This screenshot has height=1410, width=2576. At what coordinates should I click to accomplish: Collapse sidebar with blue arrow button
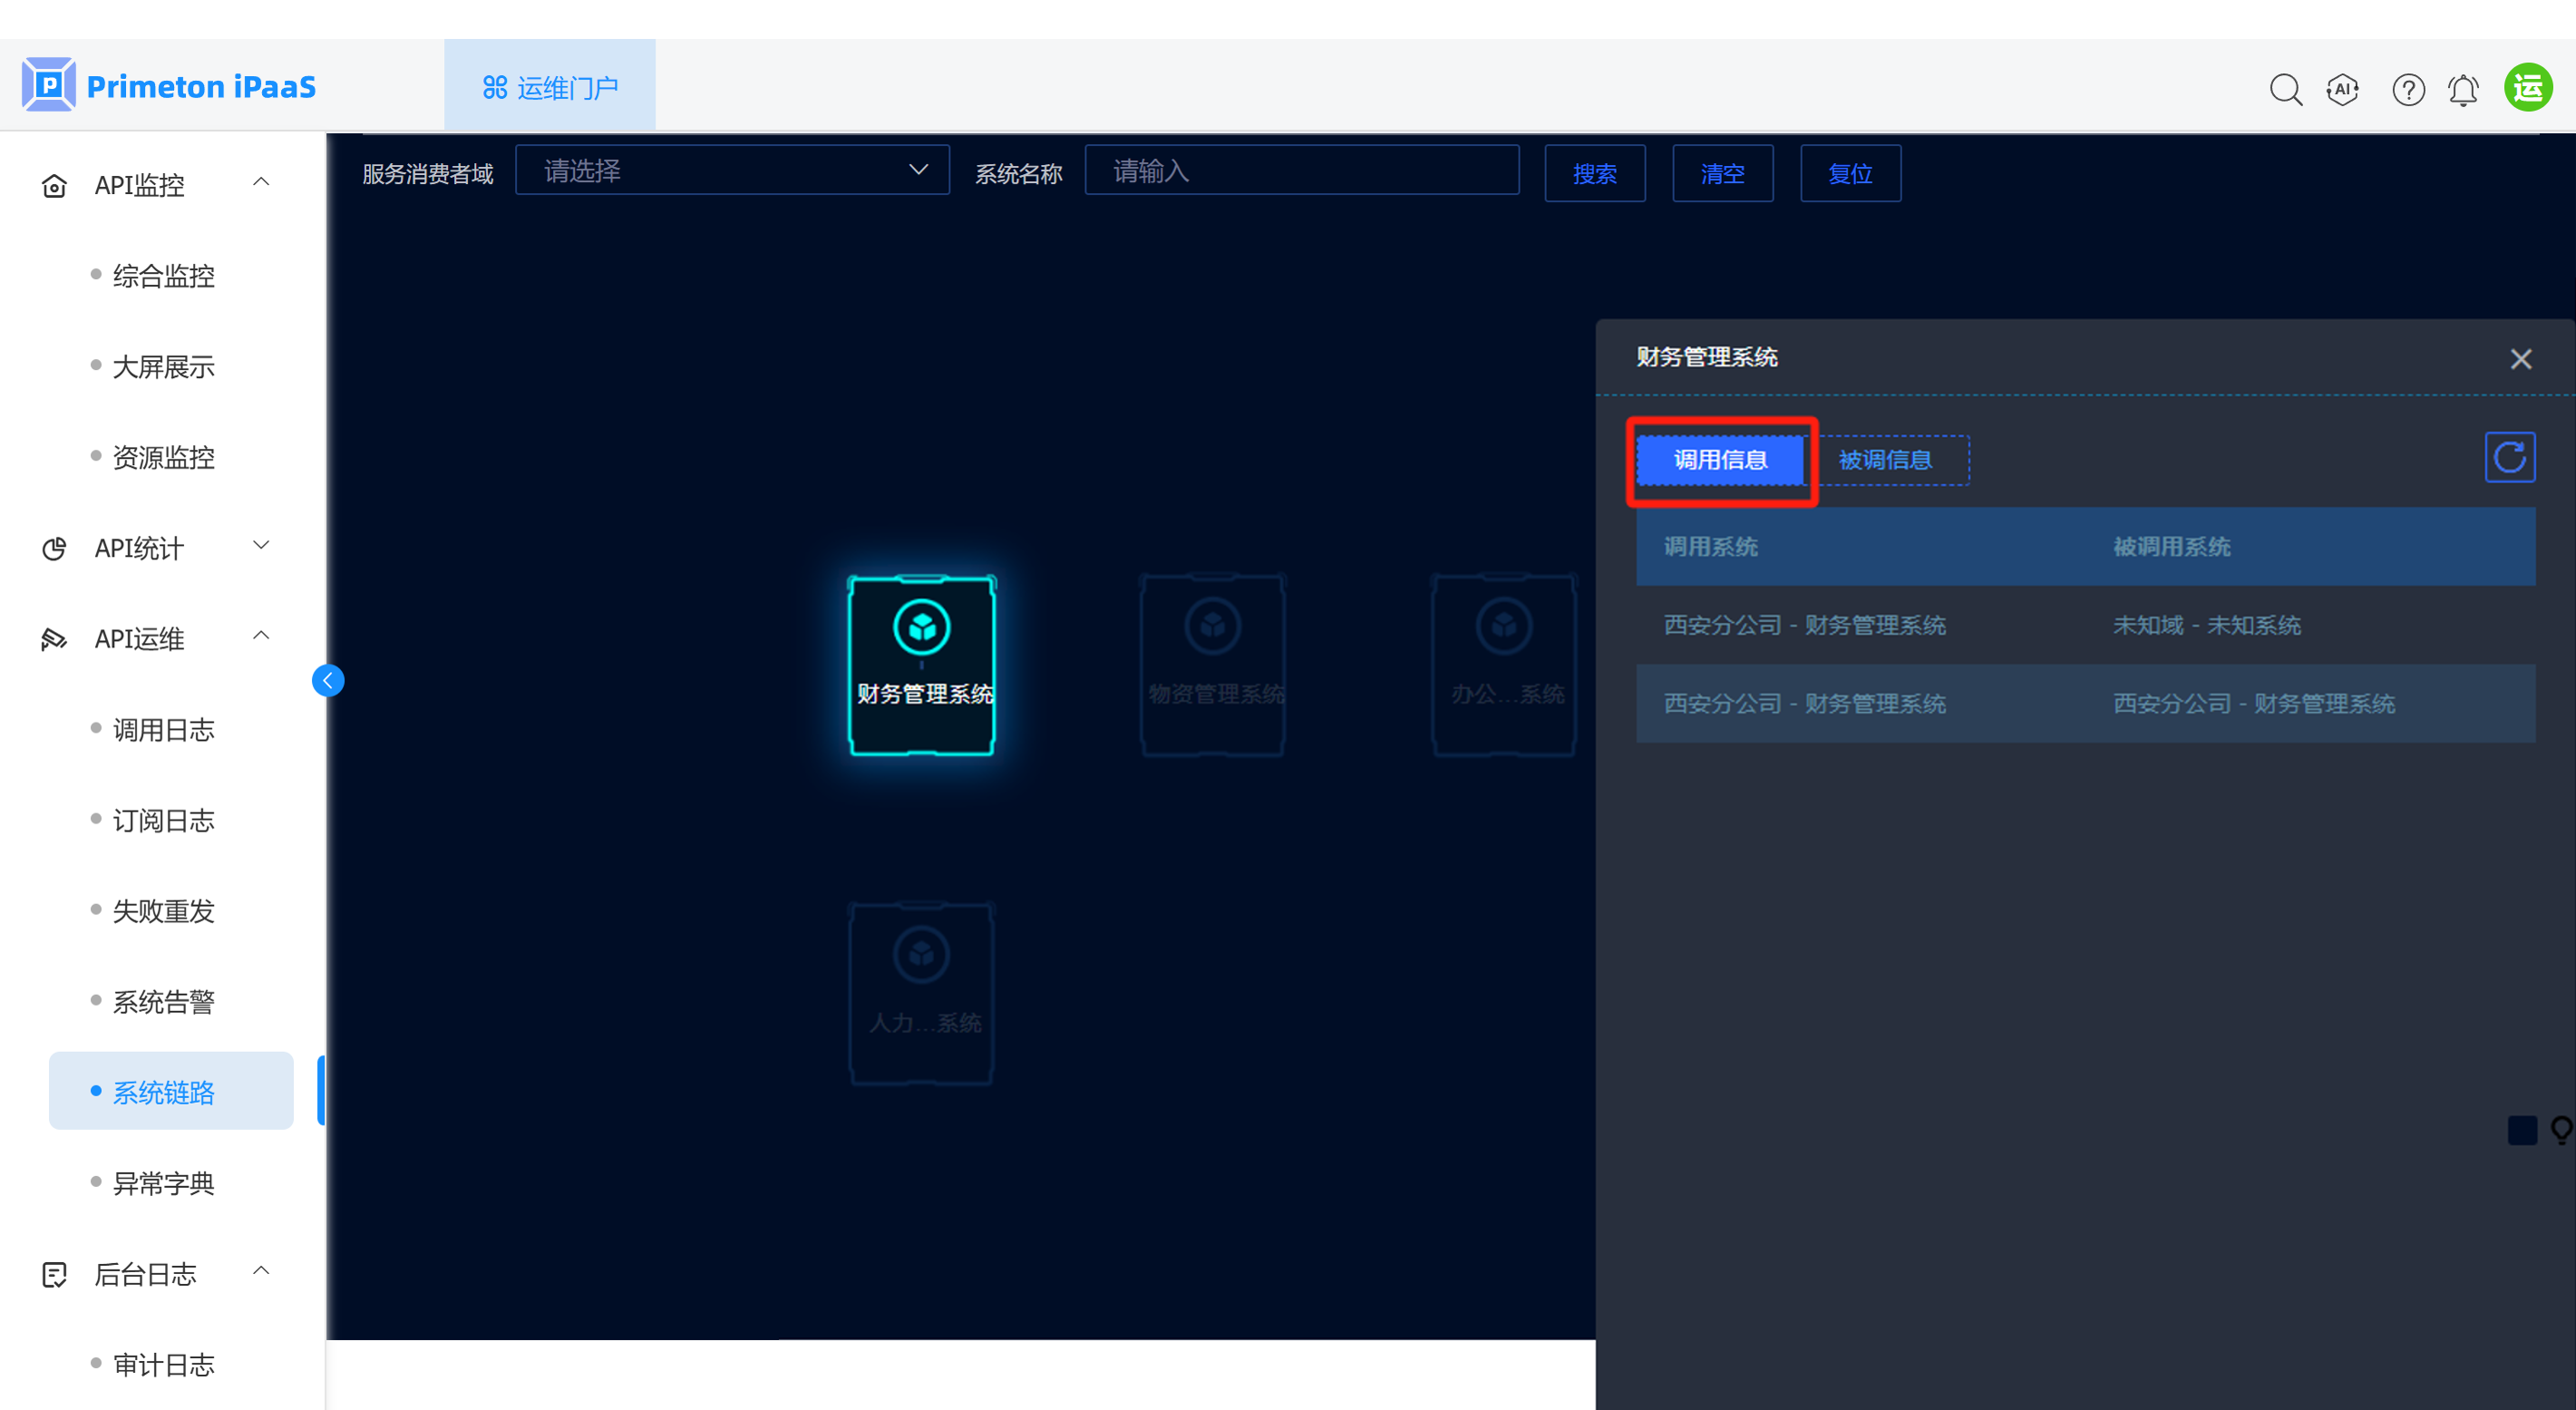328,681
